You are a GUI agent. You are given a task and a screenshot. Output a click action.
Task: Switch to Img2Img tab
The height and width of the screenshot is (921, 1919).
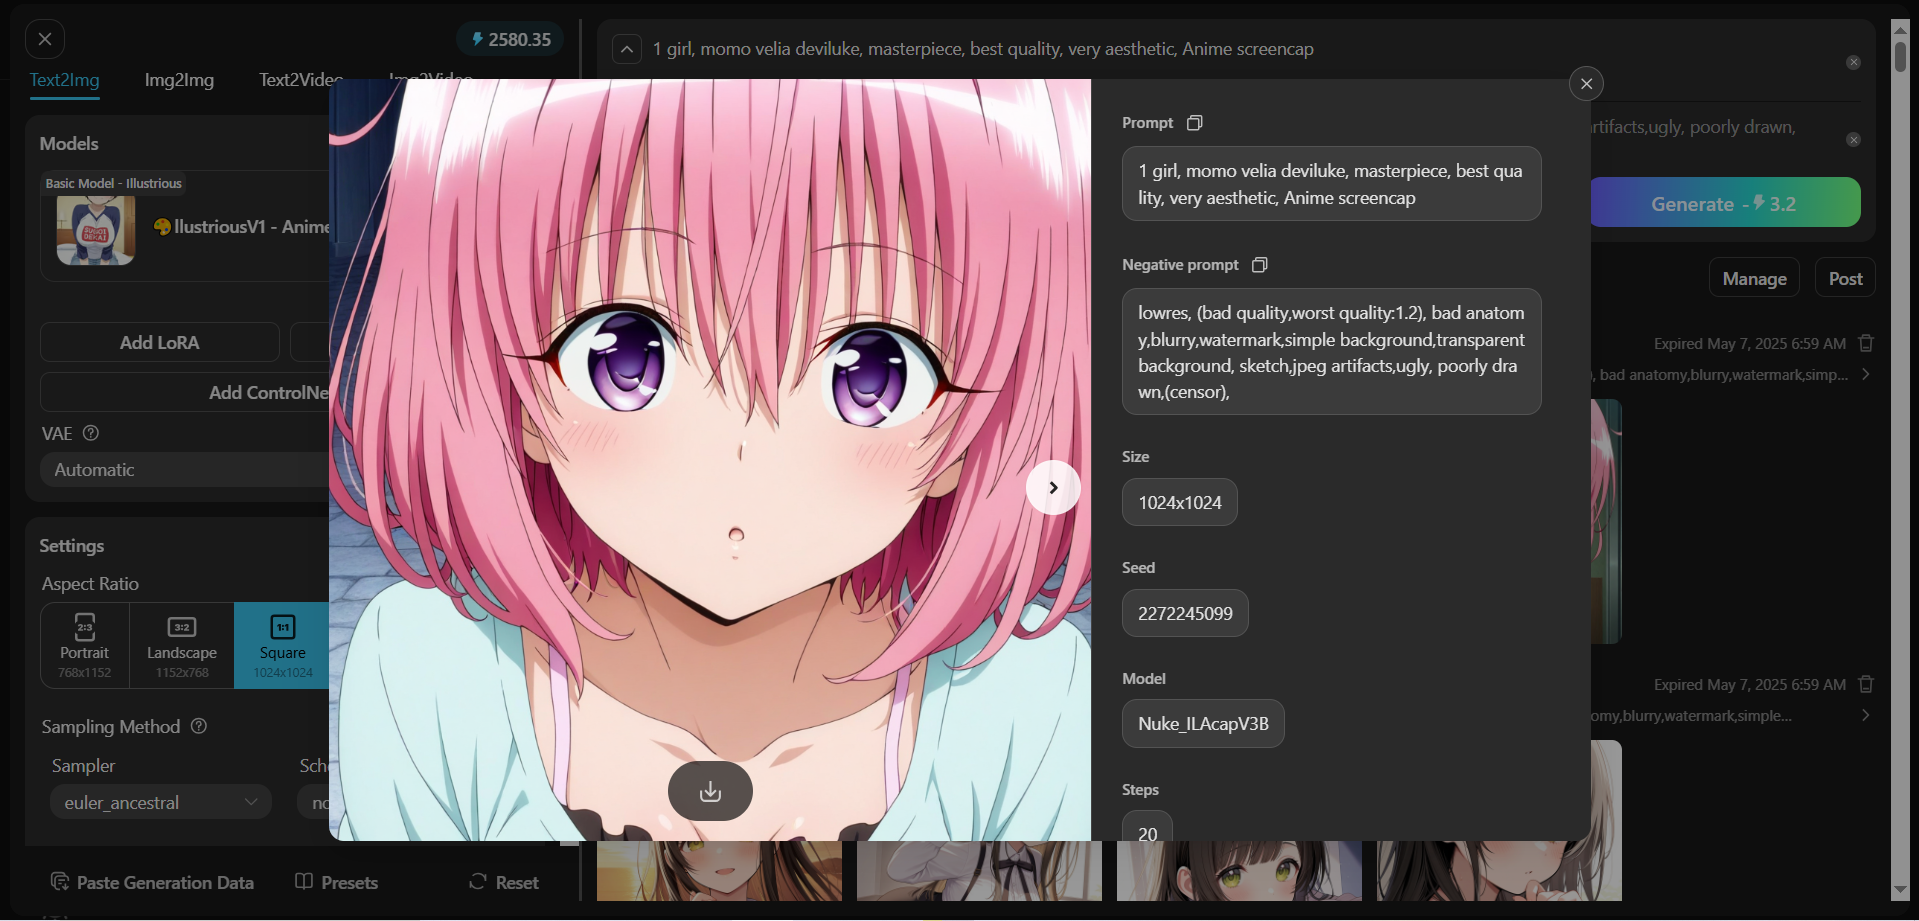coord(179,80)
